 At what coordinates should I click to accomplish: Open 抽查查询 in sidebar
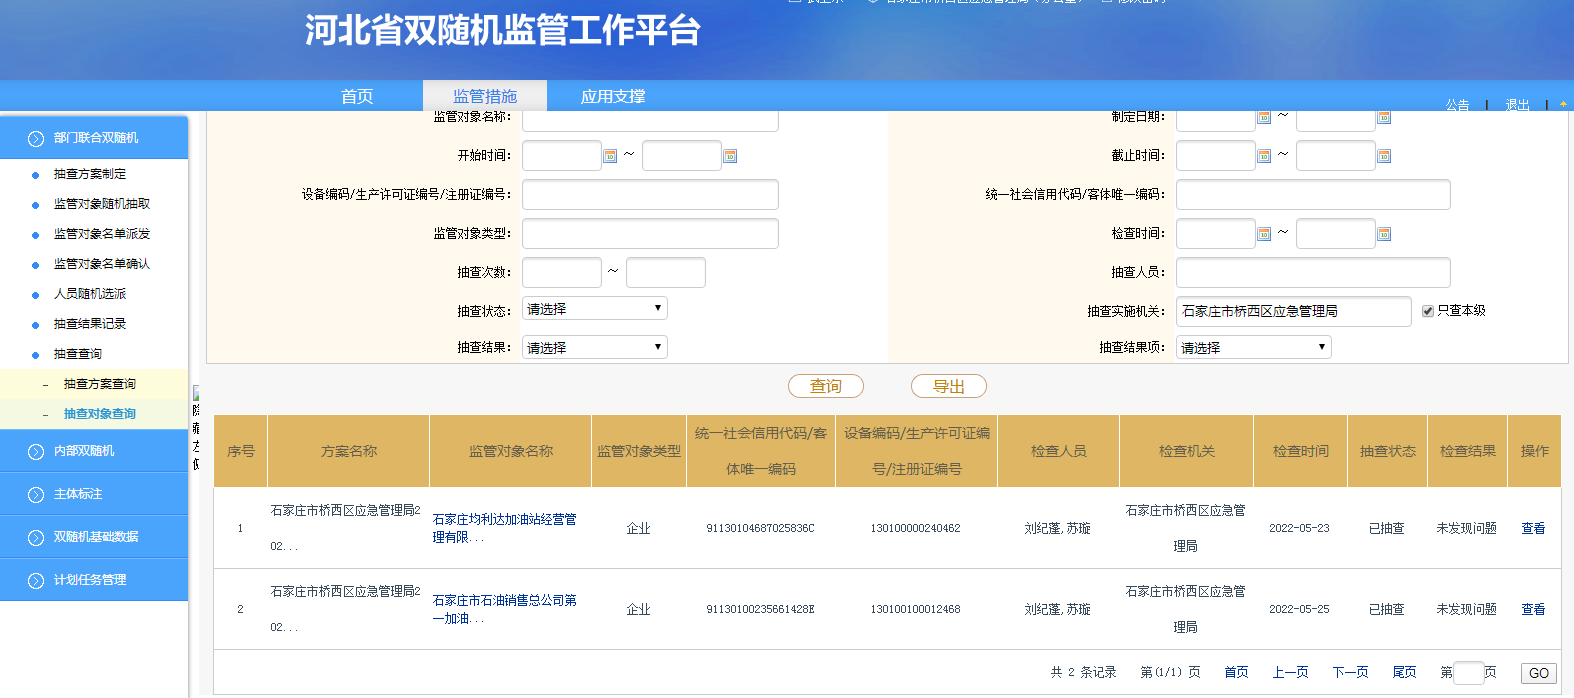coord(78,354)
